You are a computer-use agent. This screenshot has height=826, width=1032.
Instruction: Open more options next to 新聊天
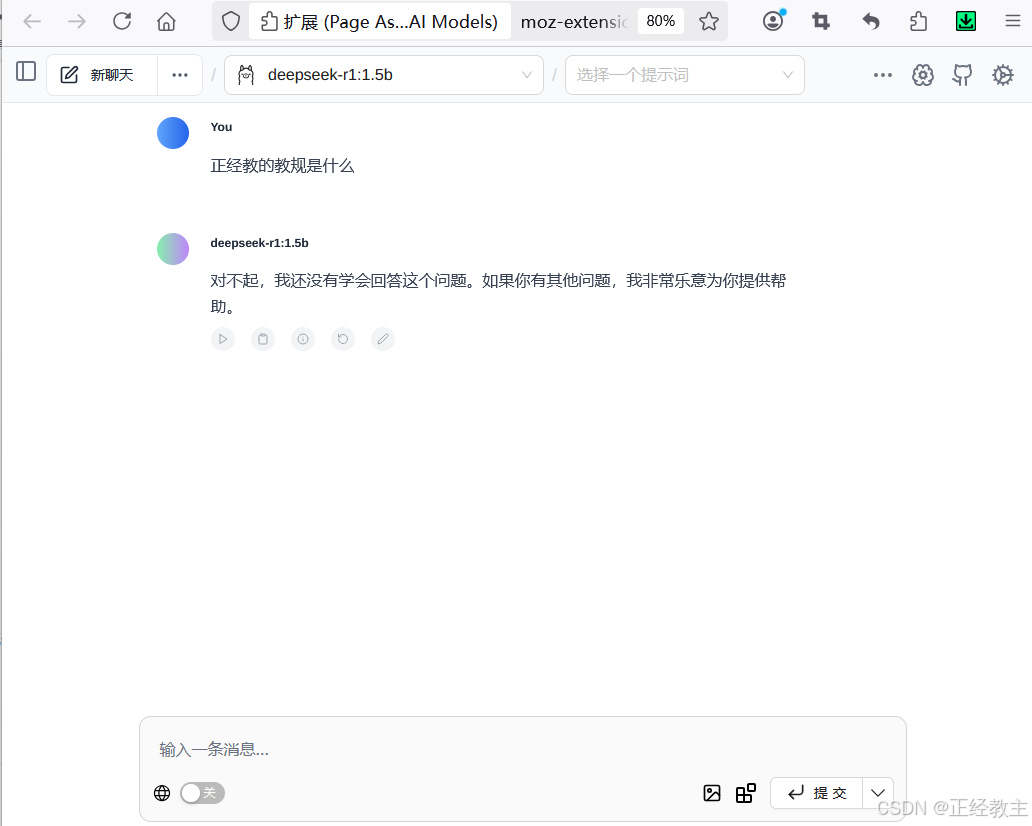pyautogui.click(x=180, y=75)
